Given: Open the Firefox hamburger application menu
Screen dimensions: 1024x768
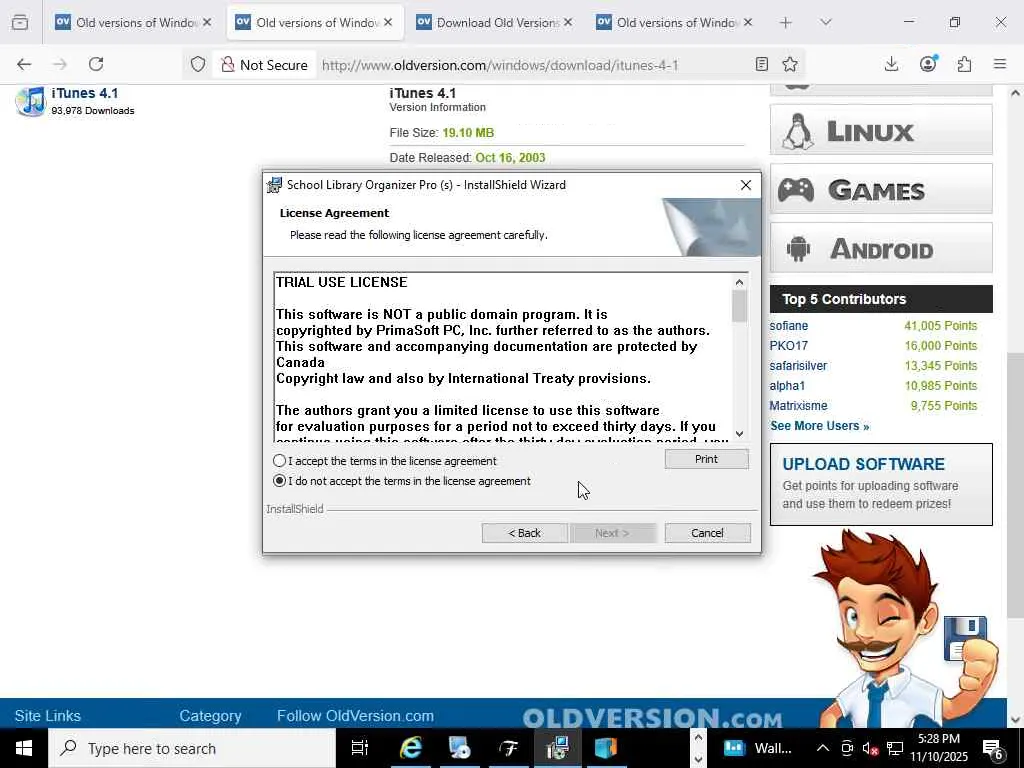Looking at the screenshot, I should (1000, 64).
